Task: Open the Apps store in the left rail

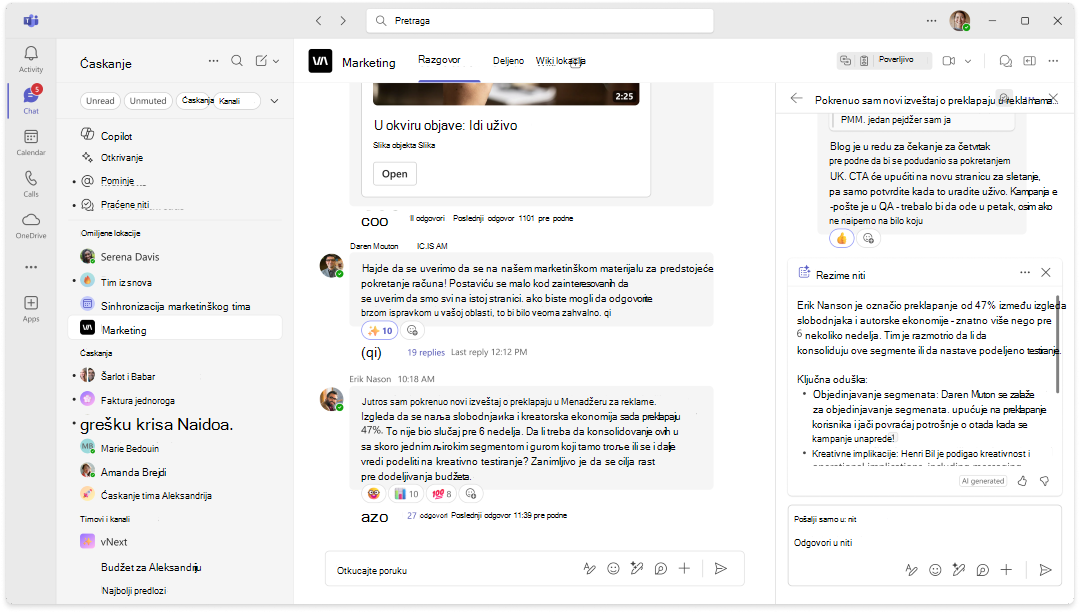Action: click(x=31, y=309)
